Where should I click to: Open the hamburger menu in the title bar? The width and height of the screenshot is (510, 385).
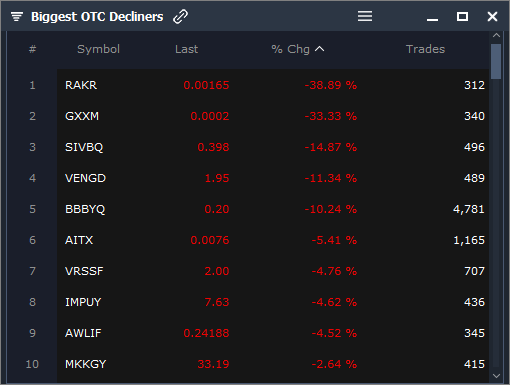pos(365,16)
